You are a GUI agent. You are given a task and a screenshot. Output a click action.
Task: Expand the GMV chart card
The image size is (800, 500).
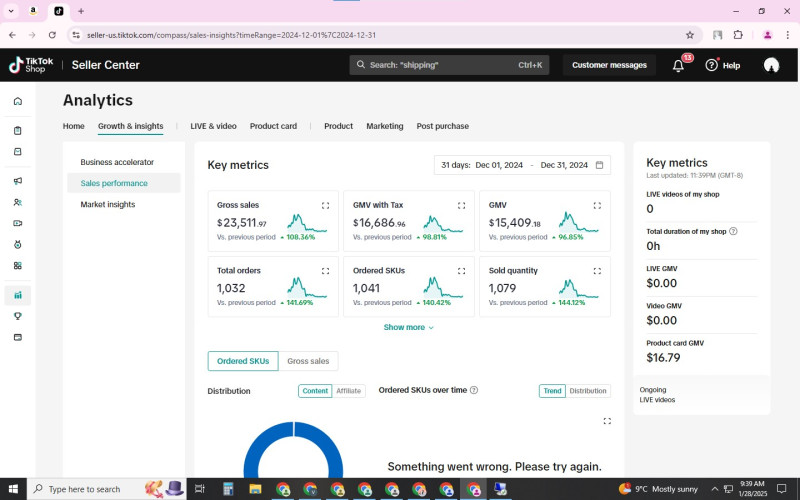click(597, 206)
